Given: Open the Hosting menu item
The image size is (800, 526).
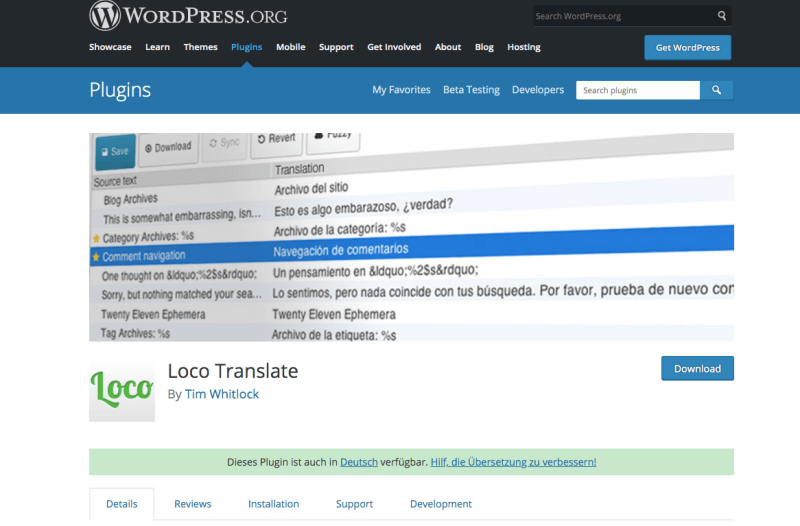Looking at the screenshot, I should click(523, 47).
